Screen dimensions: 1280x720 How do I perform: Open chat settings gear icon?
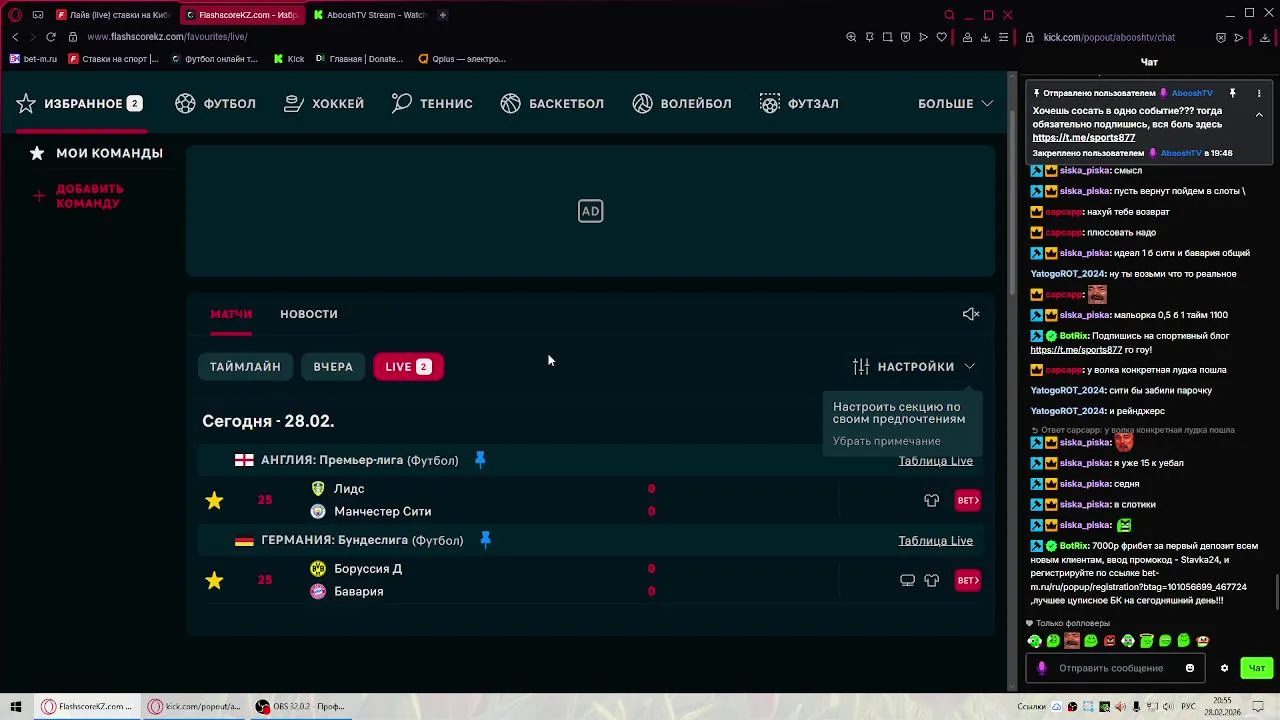pos(1224,668)
